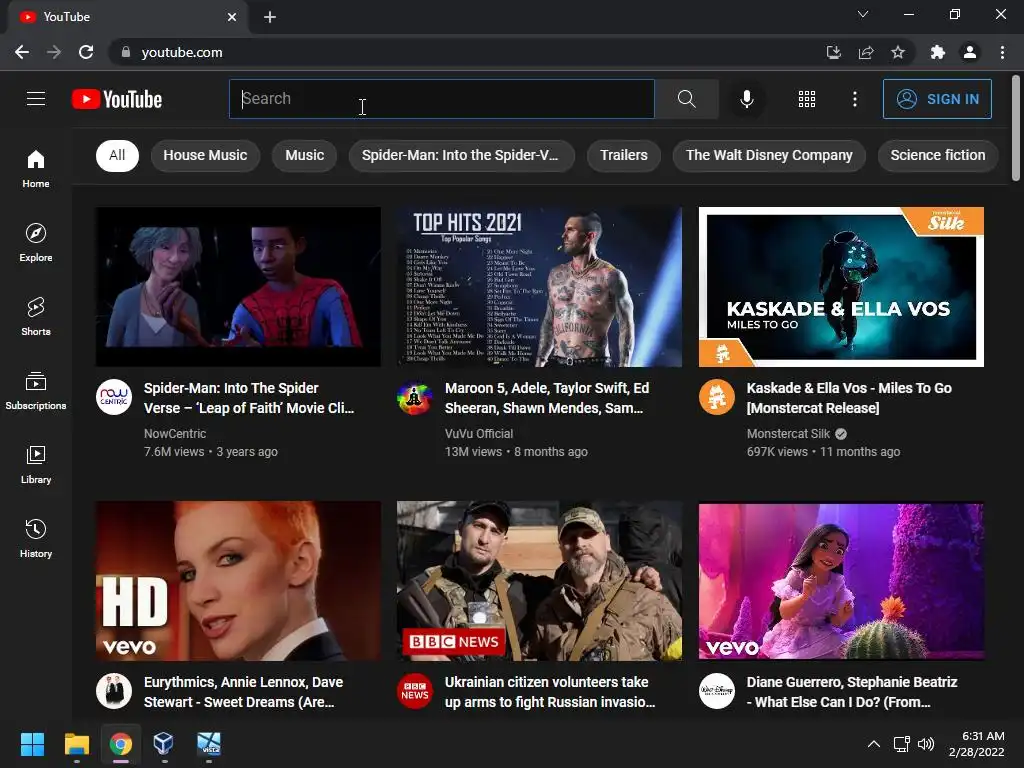Viewport: 1024px width, 768px height.
Task: Open Spider-Man 'Leap of Faith' video title
Action: 249,398
